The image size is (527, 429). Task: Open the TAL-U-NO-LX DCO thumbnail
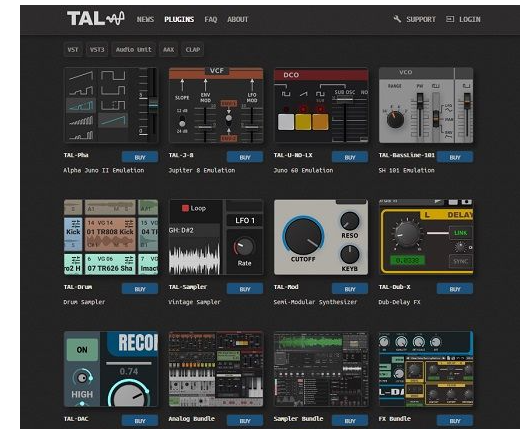pos(321,105)
